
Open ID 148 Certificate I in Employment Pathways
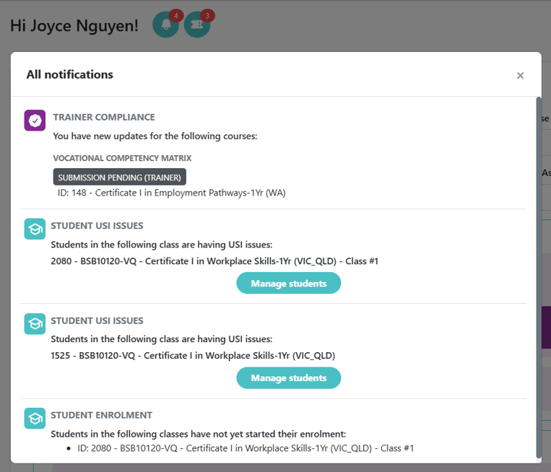click(x=171, y=193)
